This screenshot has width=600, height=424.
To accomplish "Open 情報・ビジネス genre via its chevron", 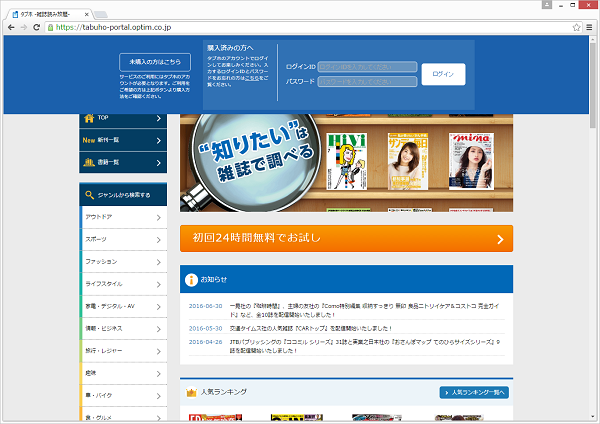I will click(x=158, y=329).
